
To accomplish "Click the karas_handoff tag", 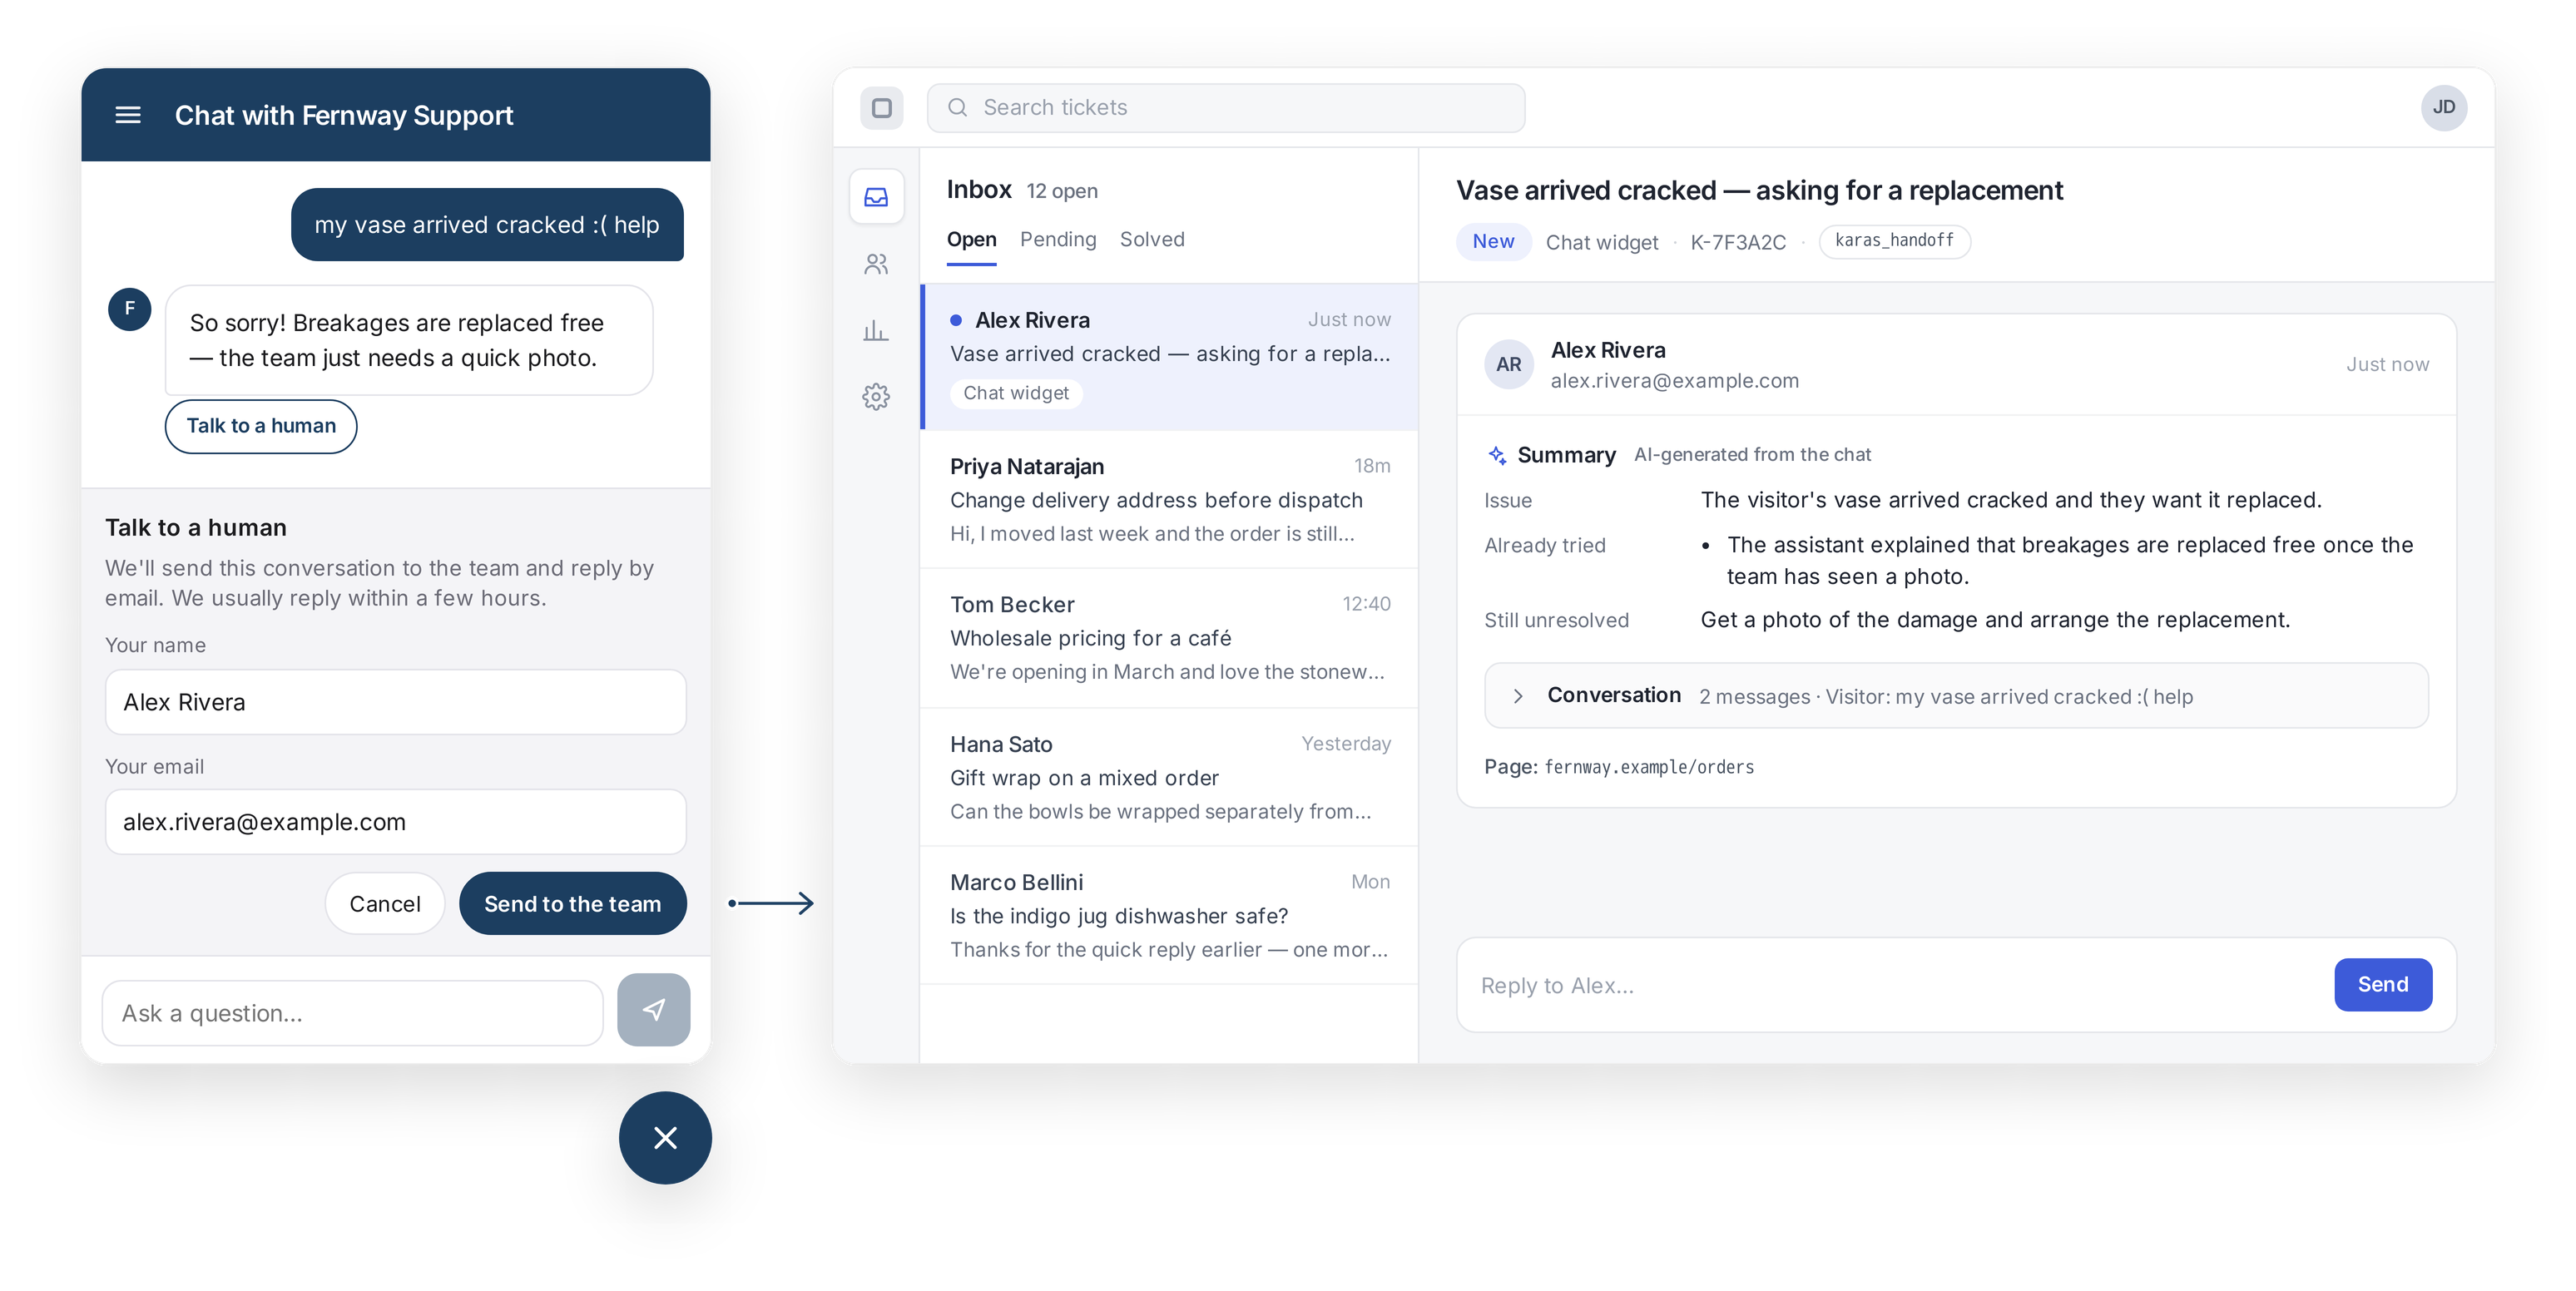I will (1894, 241).
